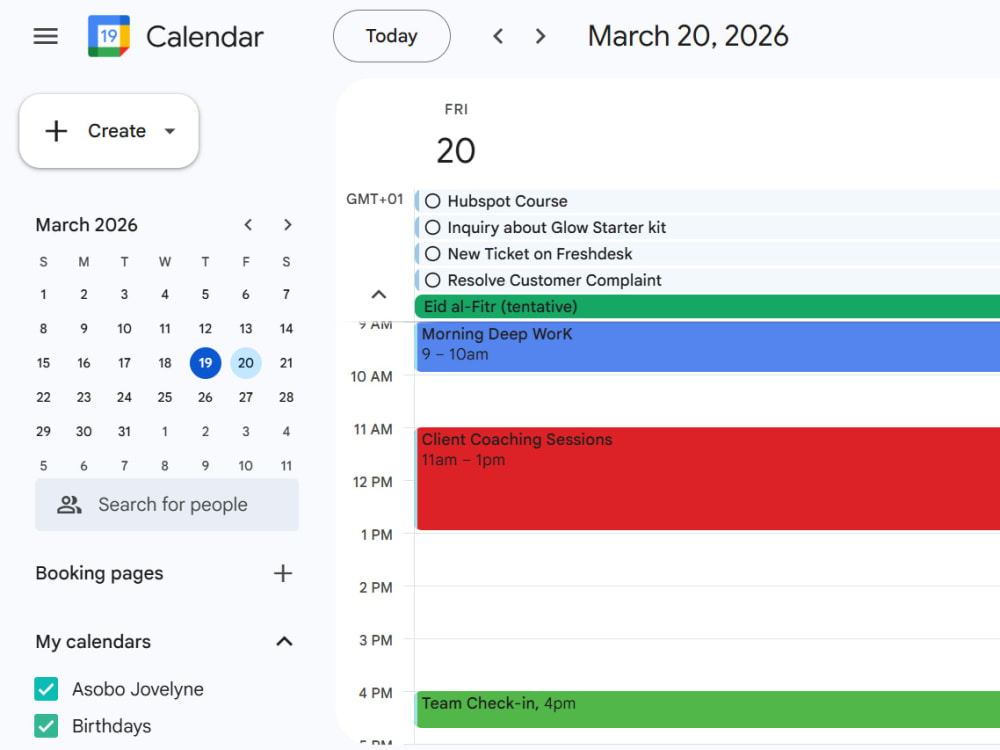
Task: Click the people icon in search field
Action: [69, 505]
